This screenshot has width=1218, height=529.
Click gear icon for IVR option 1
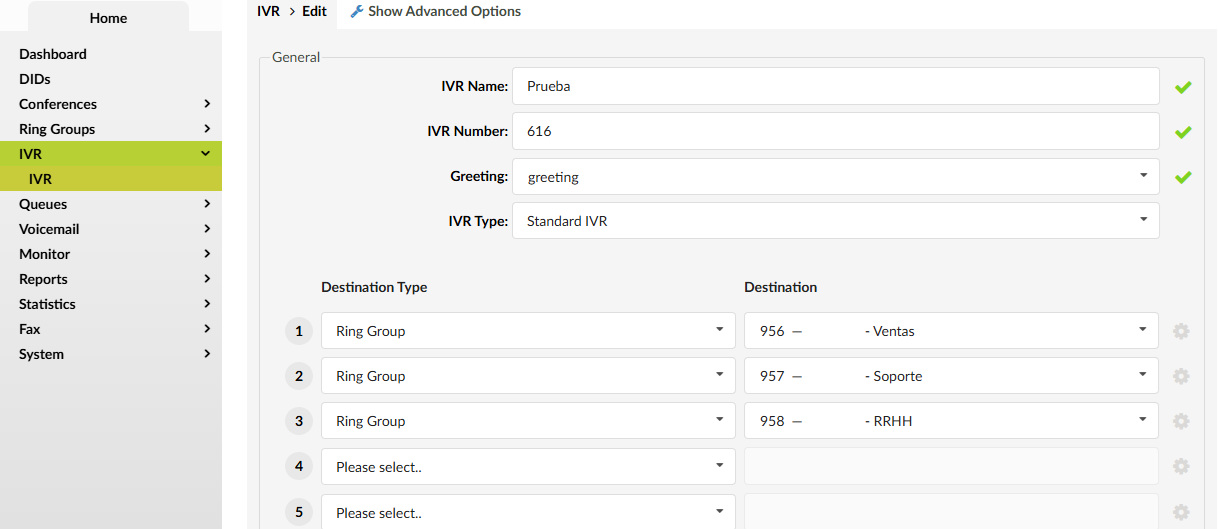pyautogui.click(x=1181, y=331)
